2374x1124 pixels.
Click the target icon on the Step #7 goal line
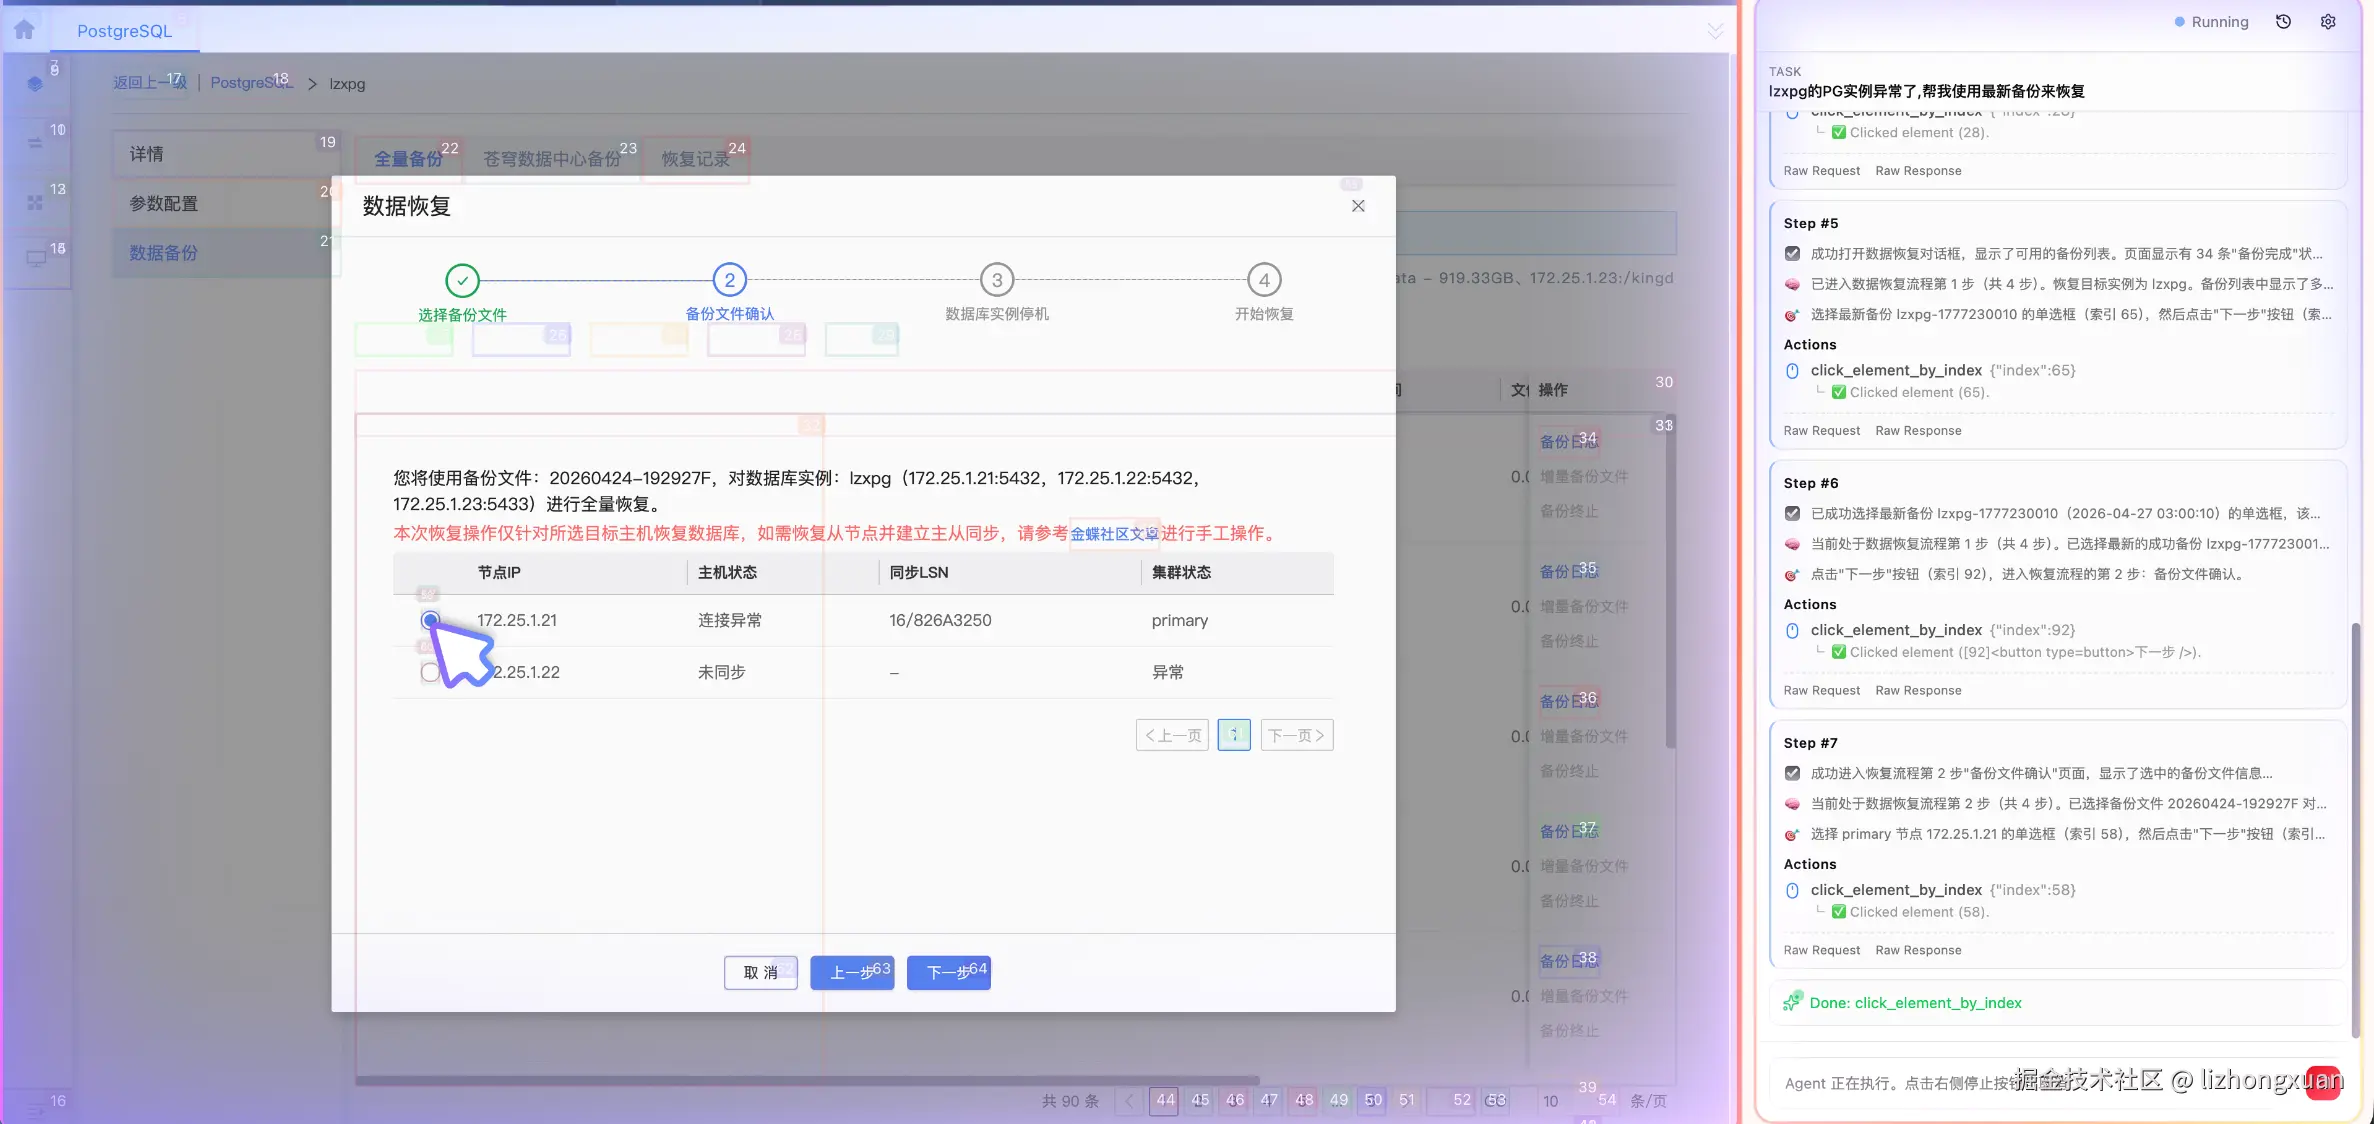1792,834
